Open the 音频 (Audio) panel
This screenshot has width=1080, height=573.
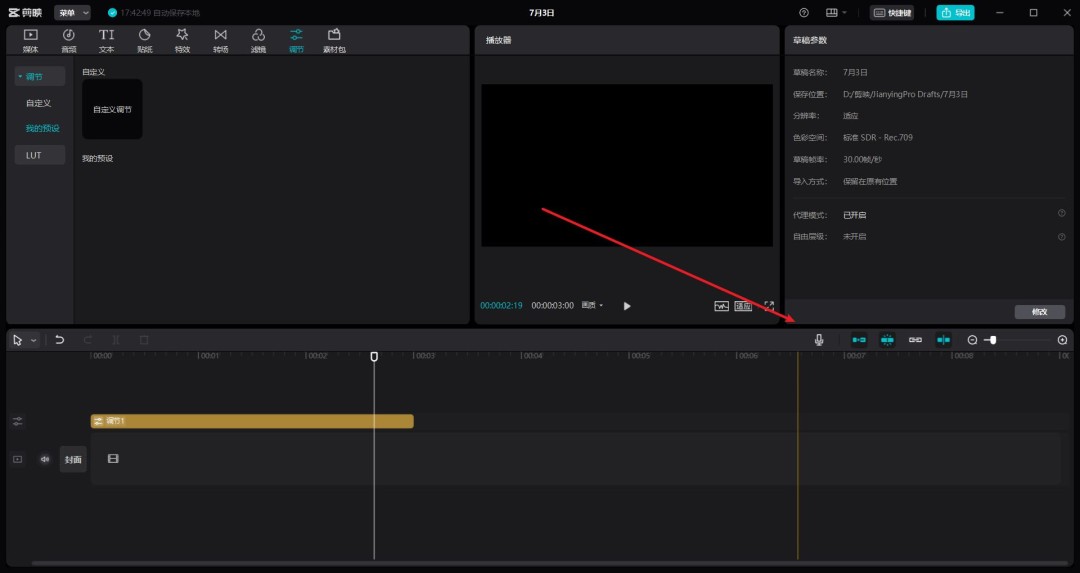click(68, 40)
